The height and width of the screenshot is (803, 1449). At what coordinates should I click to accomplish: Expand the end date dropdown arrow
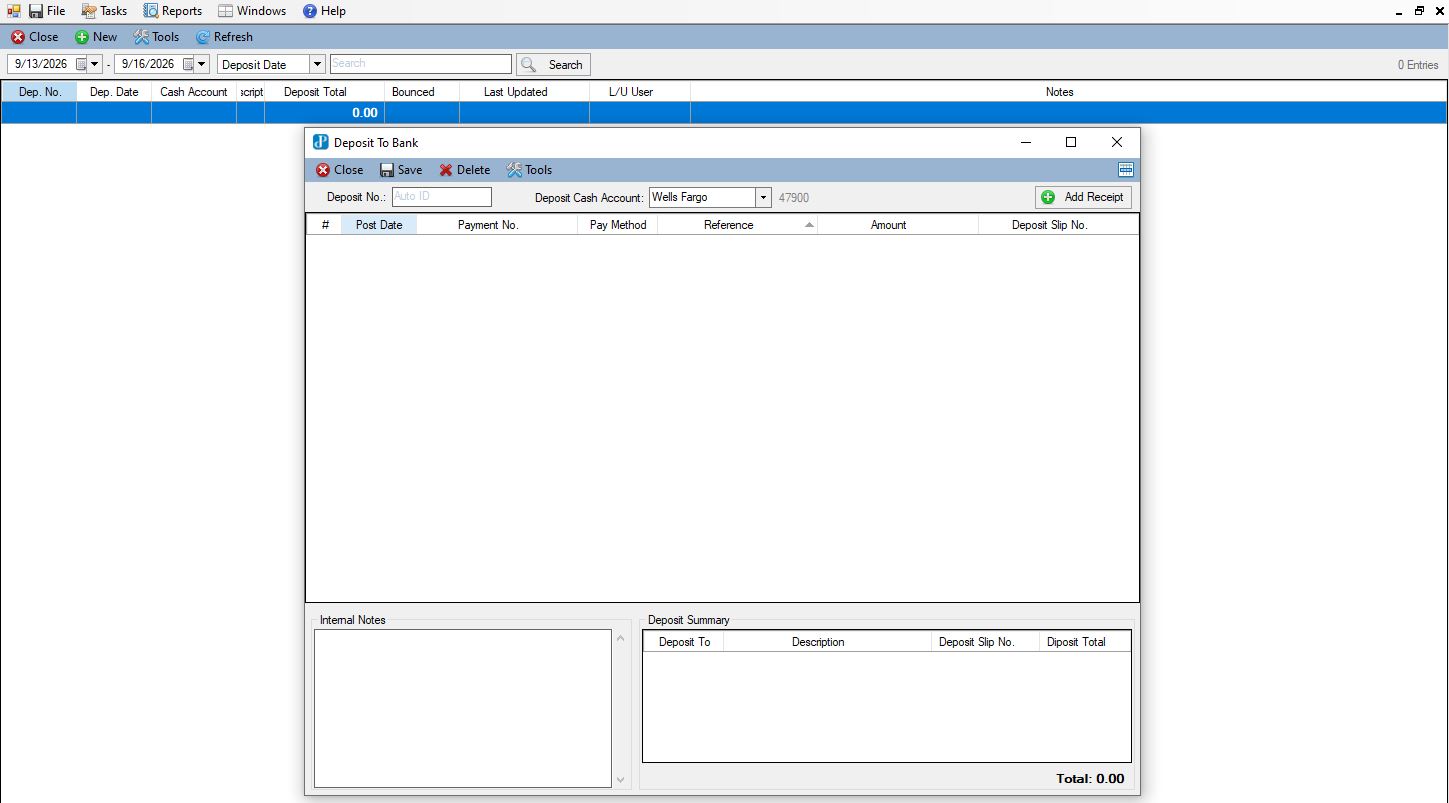tap(202, 64)
